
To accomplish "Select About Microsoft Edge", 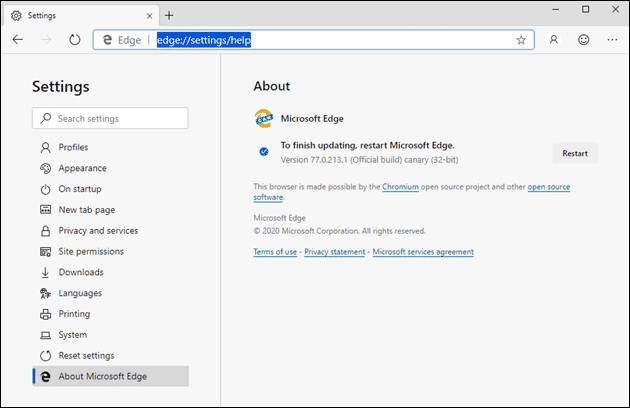I will pos(110,377).
